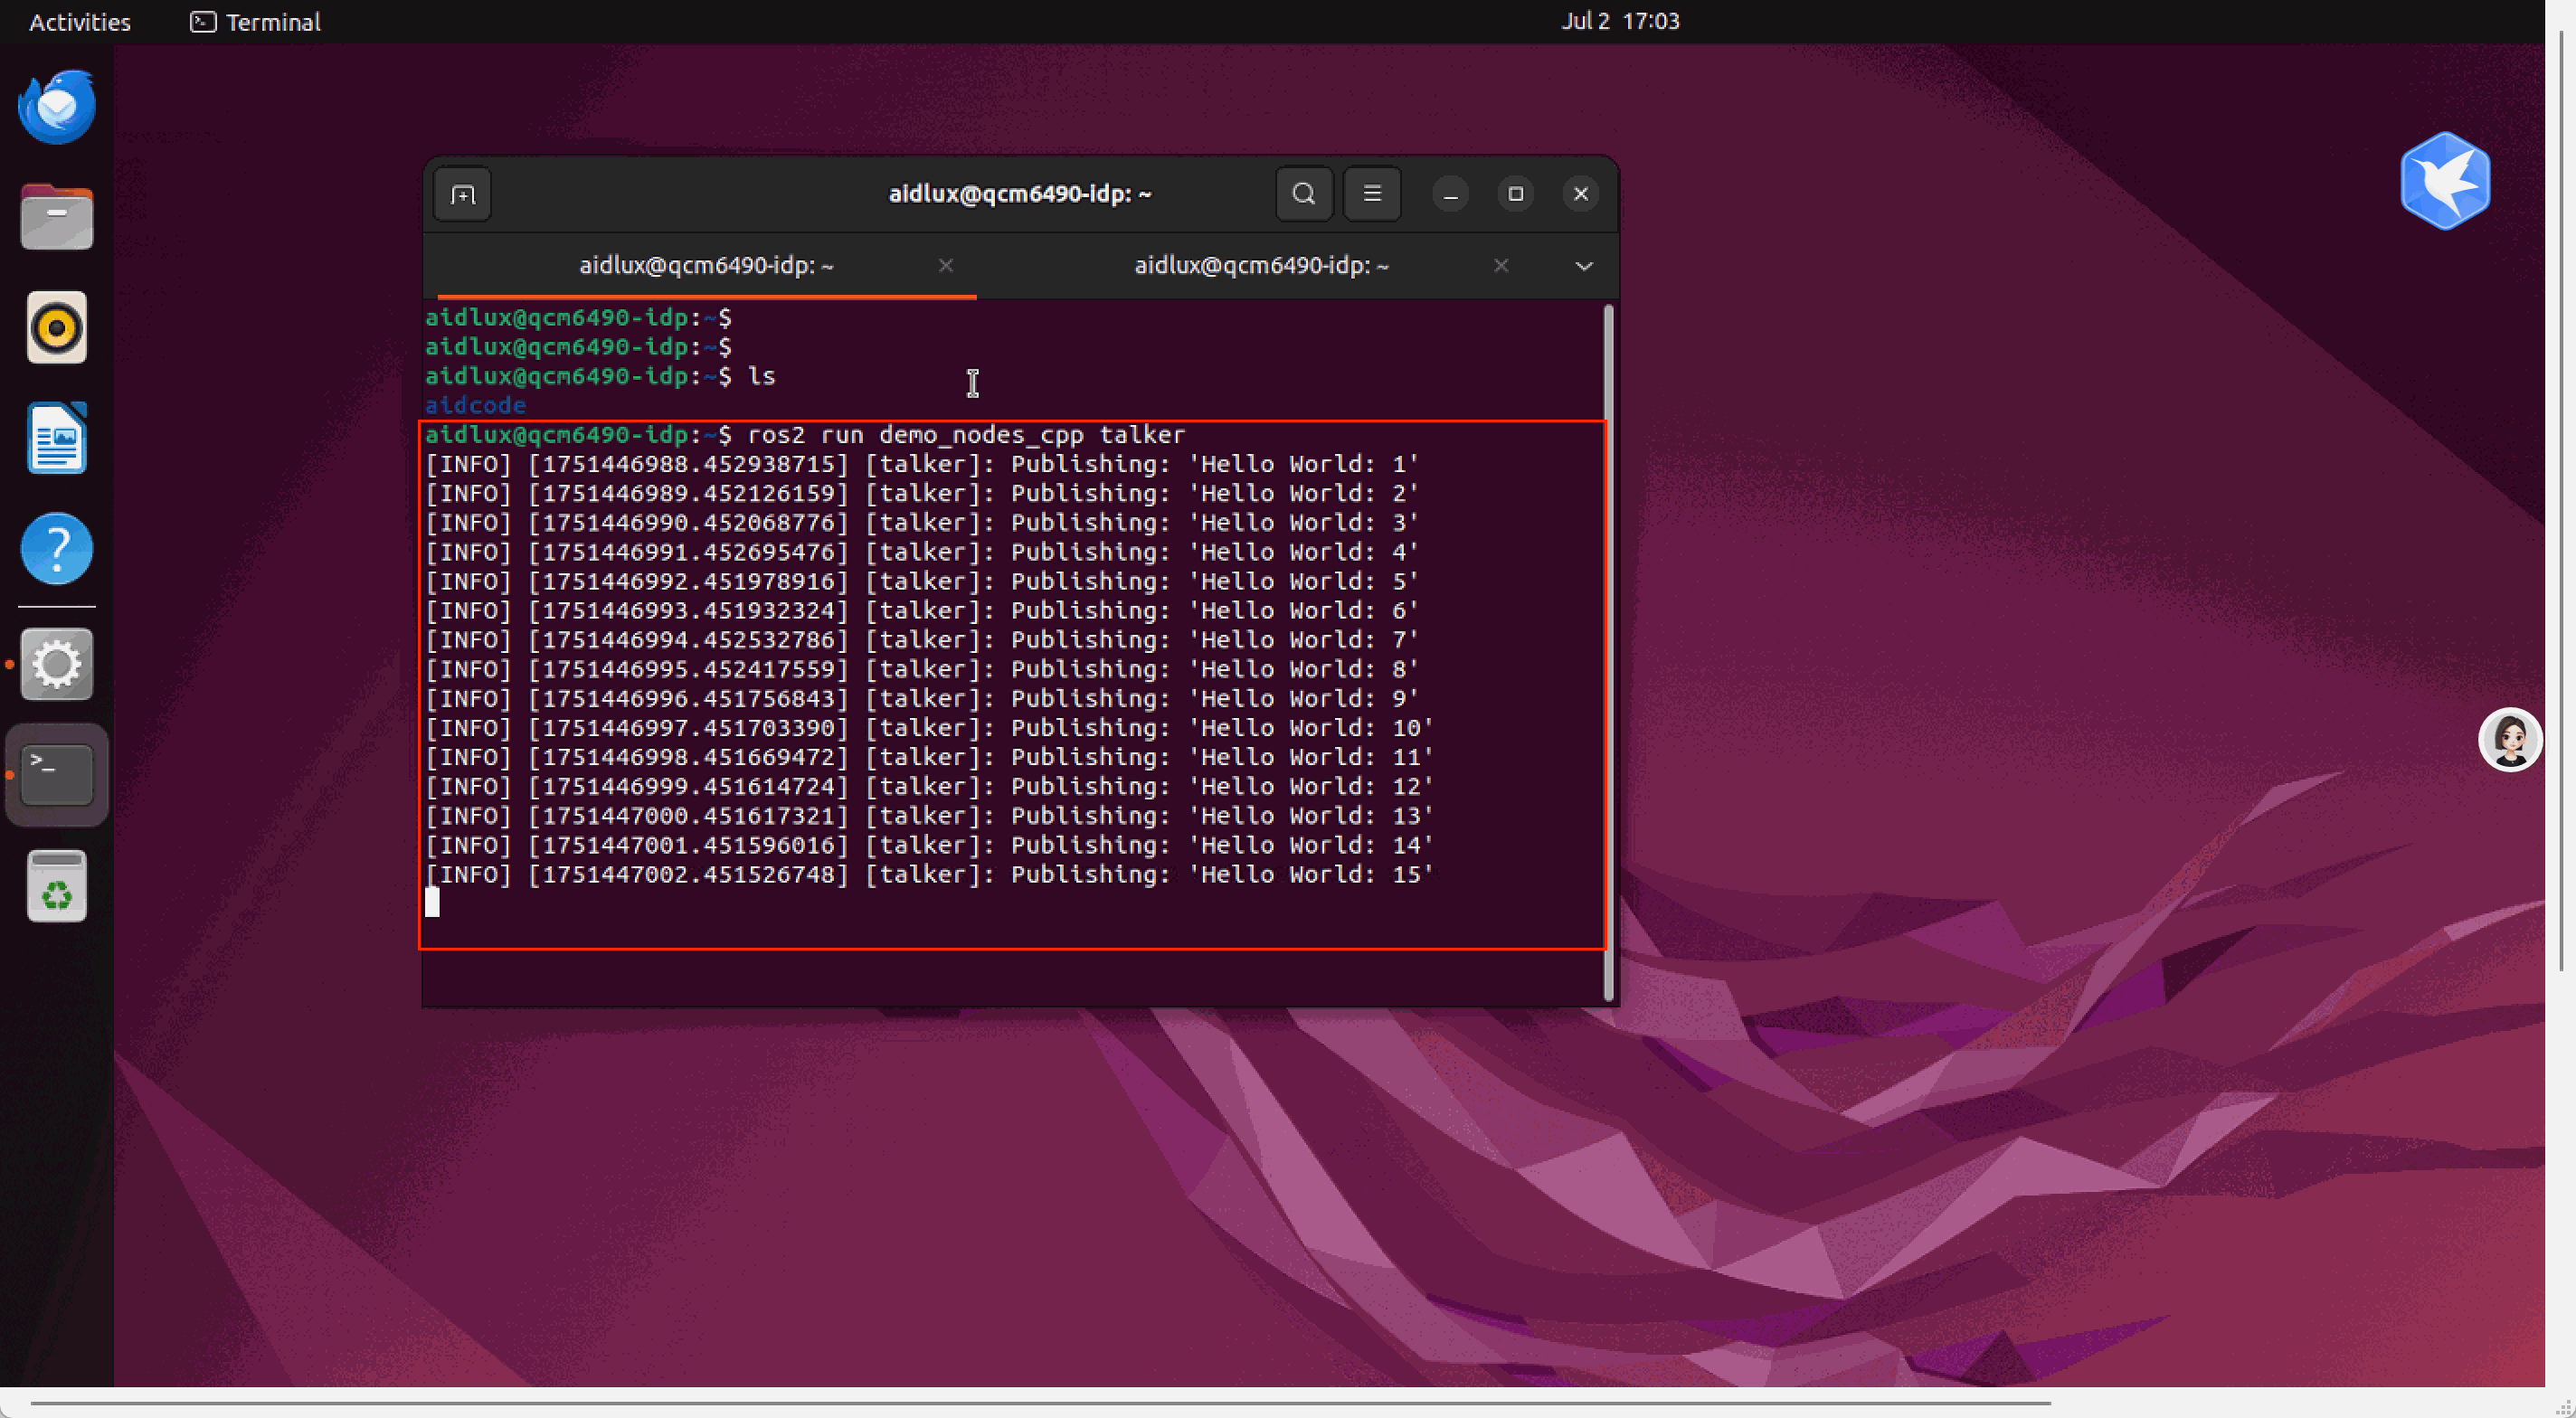This screenshot has width=2576, height=1418.
Task: Switch to the second aidlux@qcm6490-idp tab
Action: coord(1262,265)
